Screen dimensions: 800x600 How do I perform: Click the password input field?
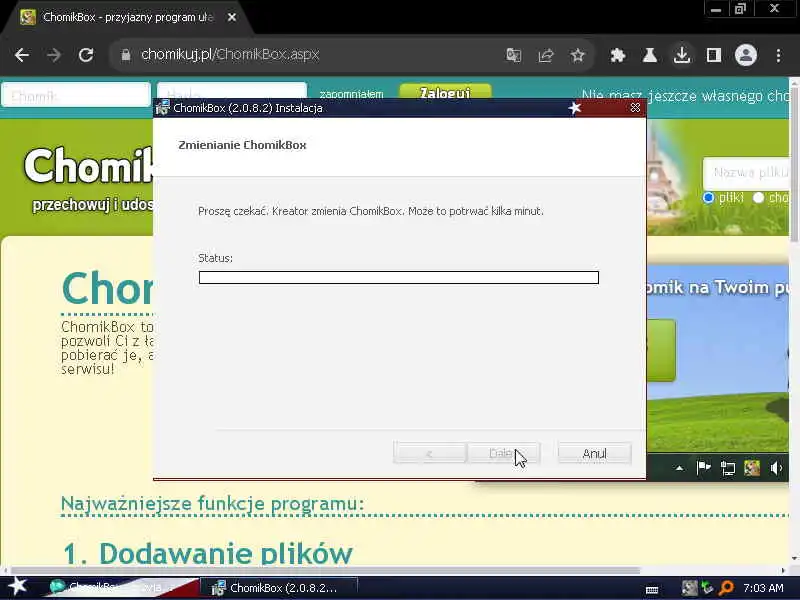(232, 90)
